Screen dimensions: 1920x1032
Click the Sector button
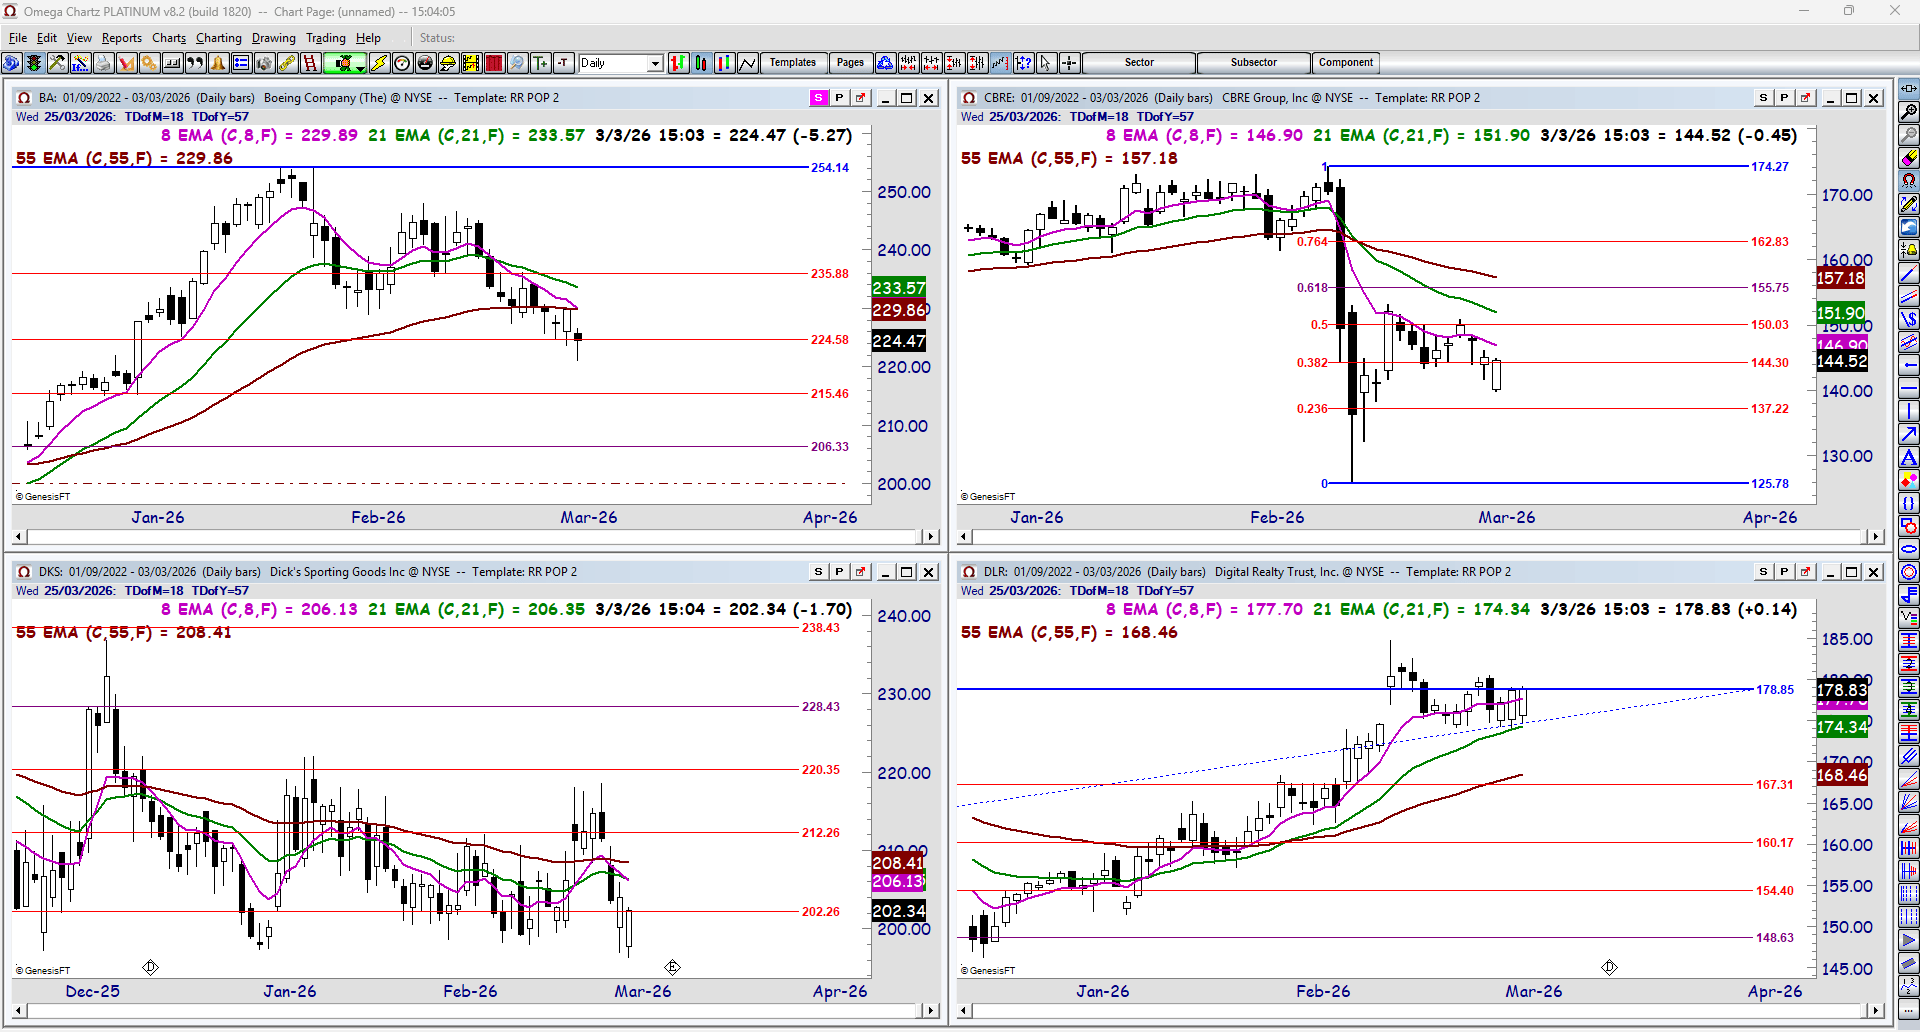1139,63
